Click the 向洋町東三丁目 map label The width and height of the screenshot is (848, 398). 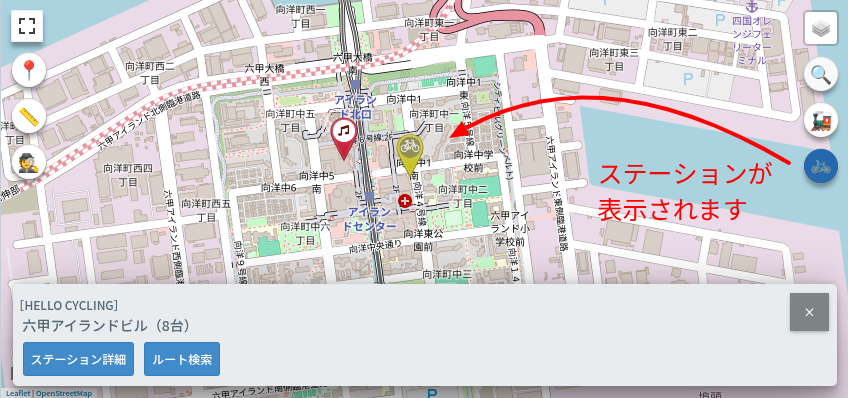point(614,59)
